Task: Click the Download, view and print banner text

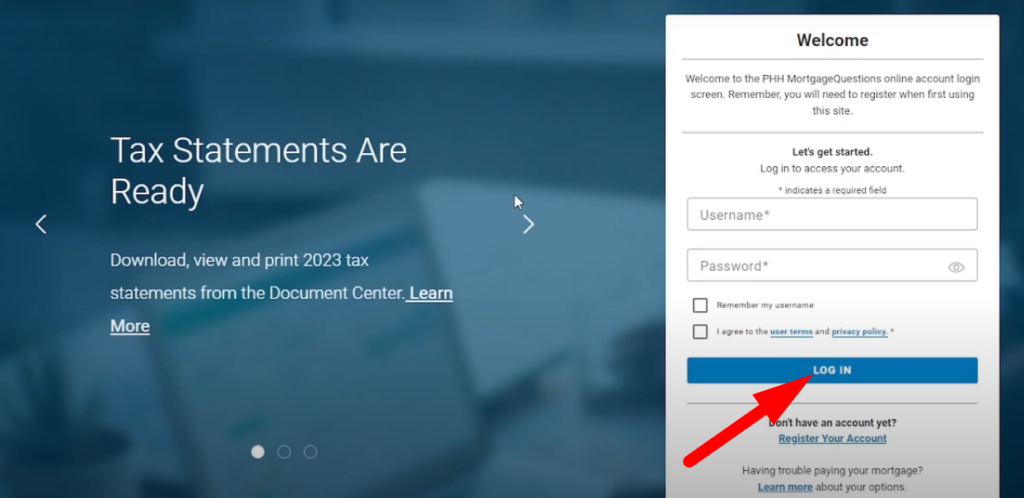Action: (240, 261)
